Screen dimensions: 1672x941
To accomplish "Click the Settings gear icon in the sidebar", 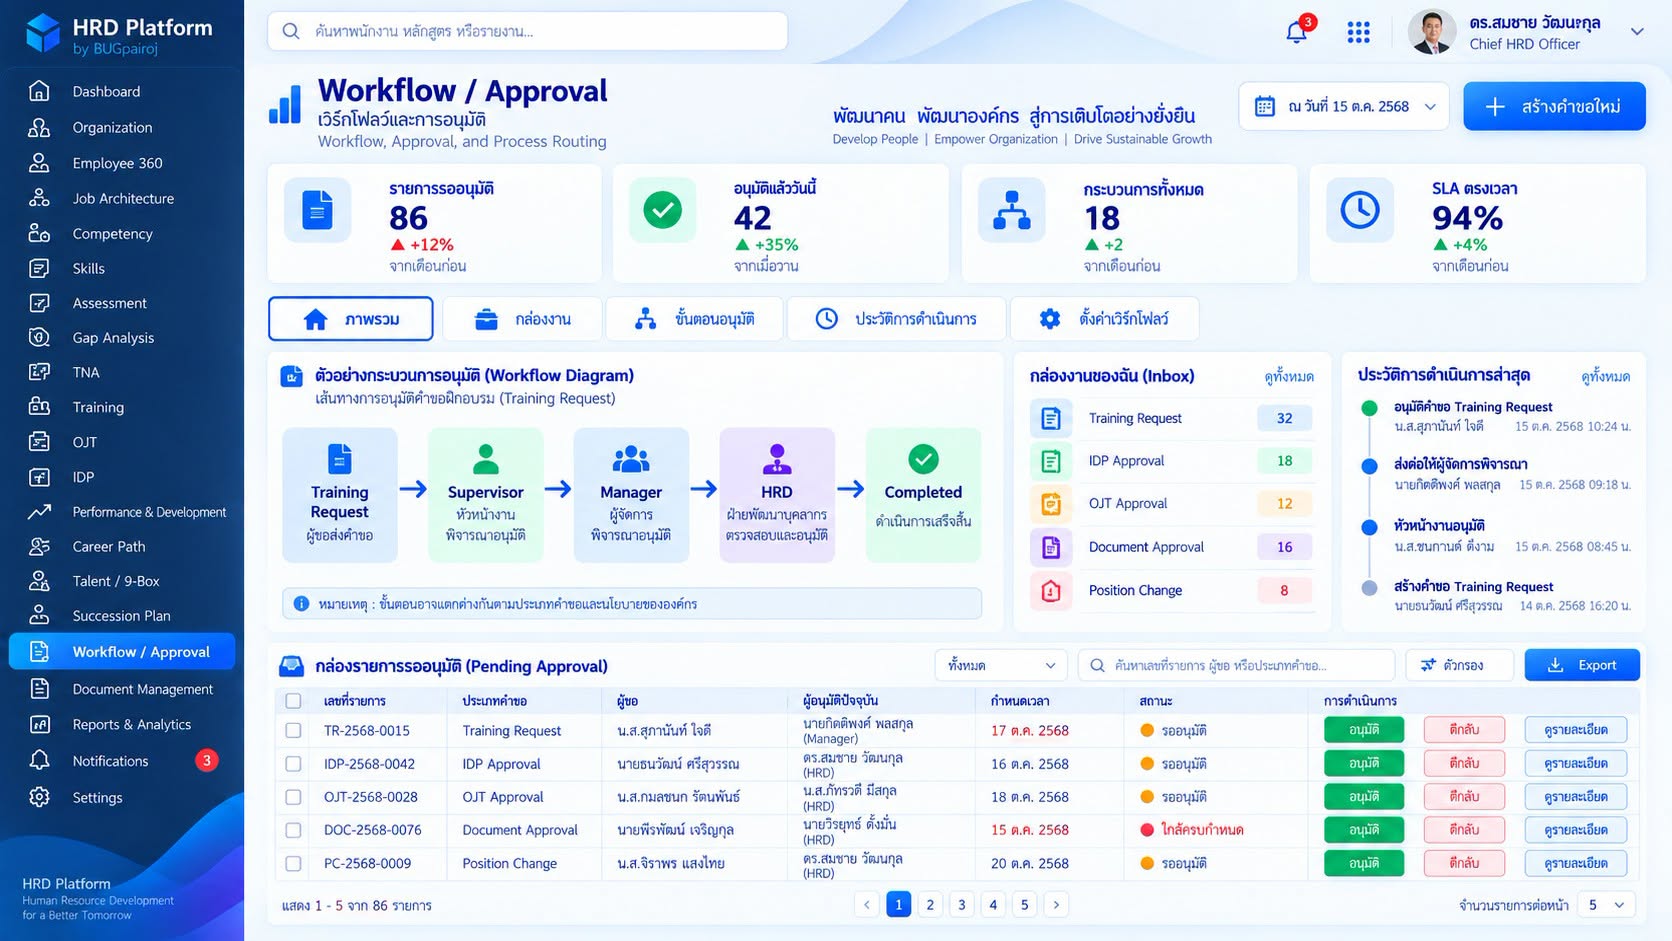I will [x=39, y=797].
